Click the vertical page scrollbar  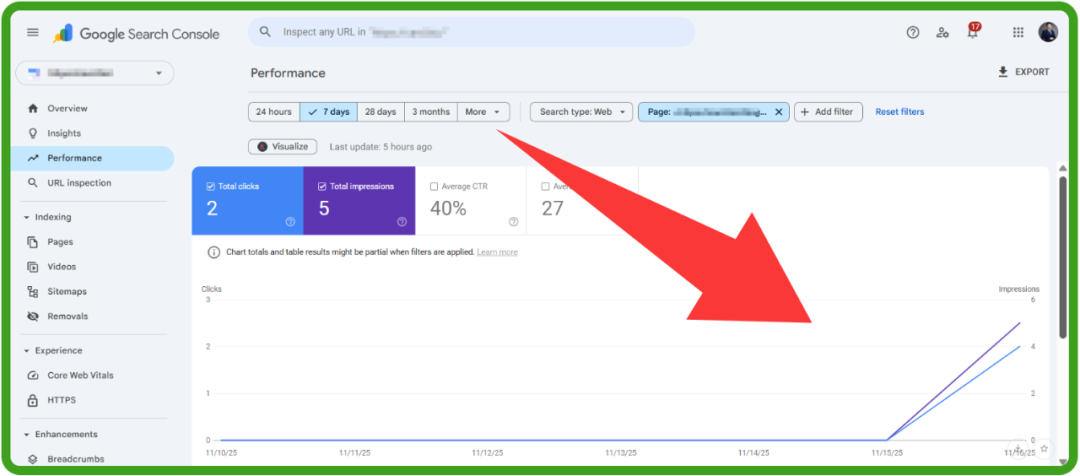point(1062,260)
